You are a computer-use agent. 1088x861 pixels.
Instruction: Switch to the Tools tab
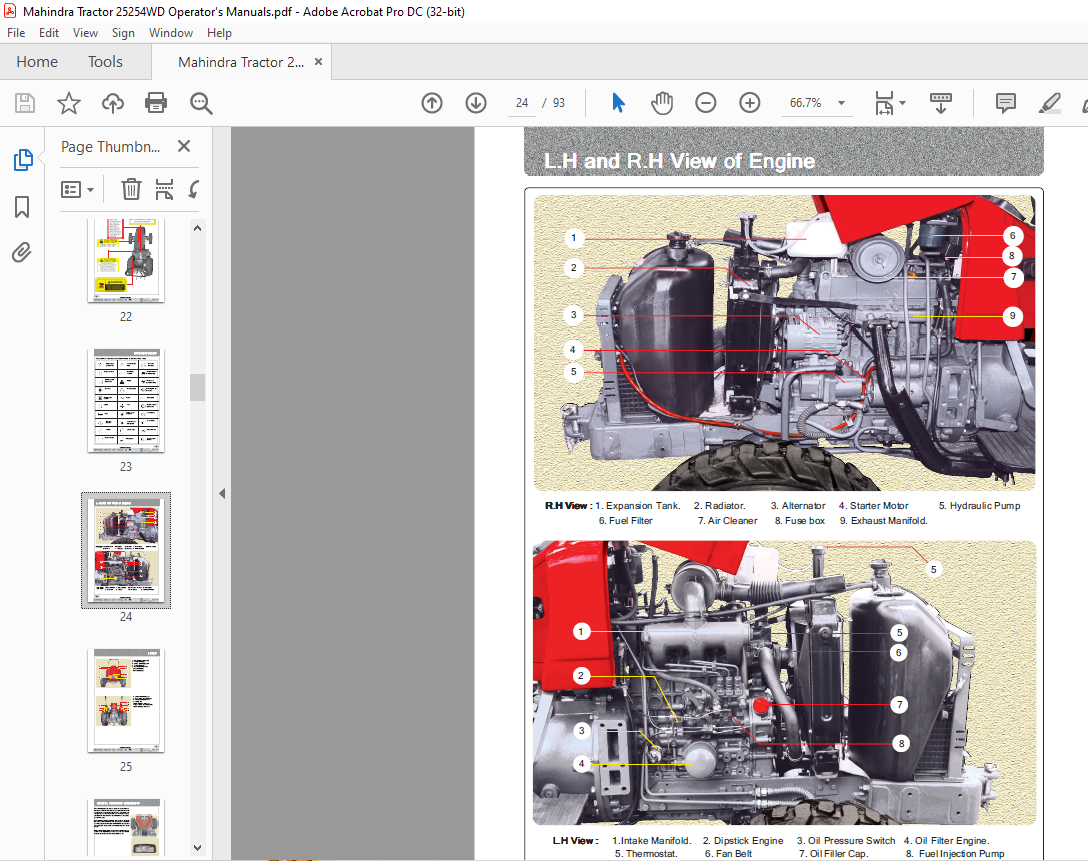click(105, 62)
